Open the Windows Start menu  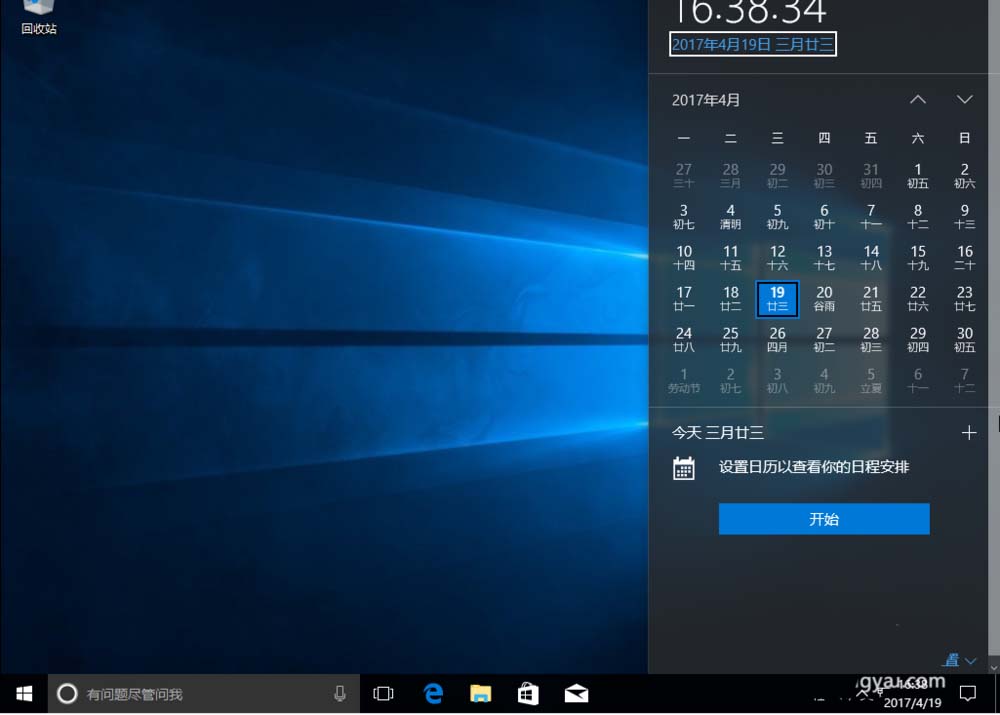point(24,693)
